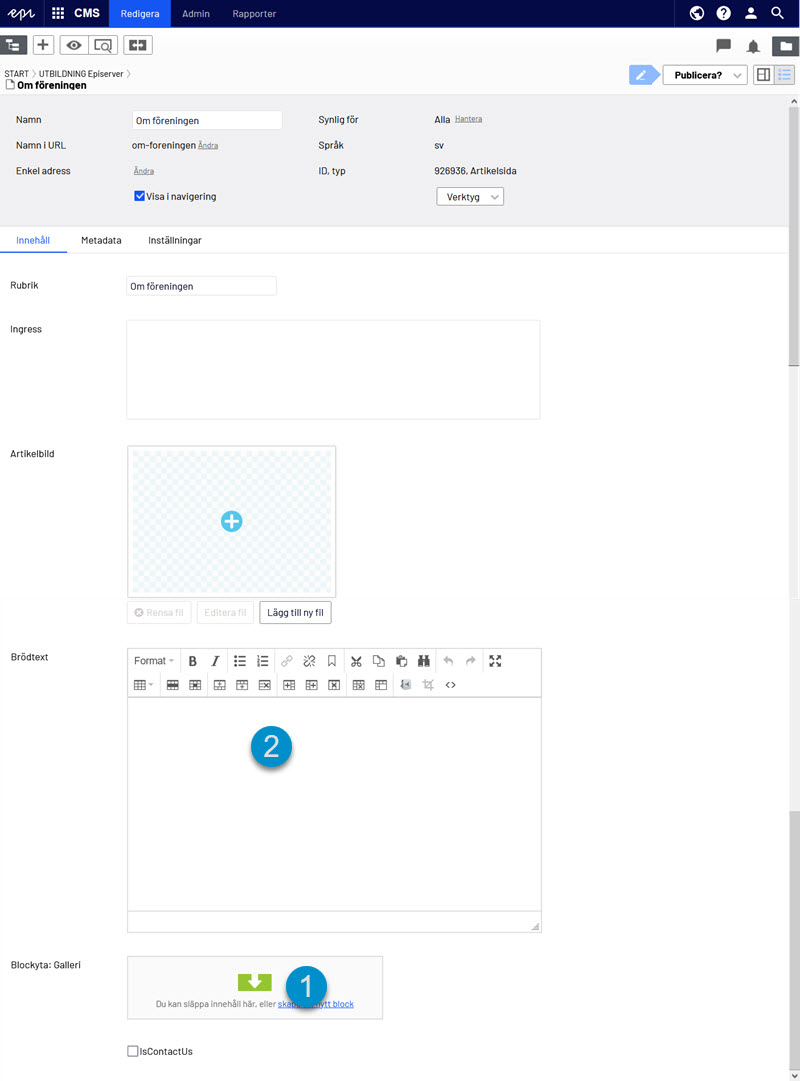Open the source code view icon
Image resolution: width=800 pixels, height=1081 pixels.
coord(451,685)
